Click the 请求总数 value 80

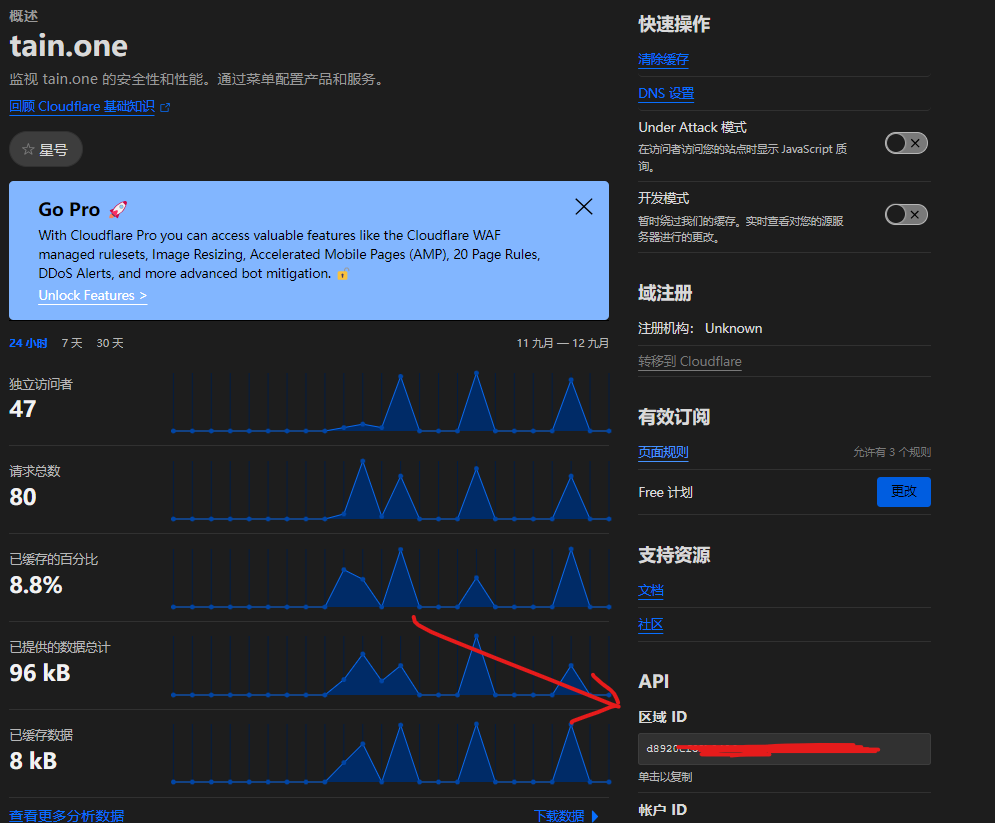(x=23, y=497)
